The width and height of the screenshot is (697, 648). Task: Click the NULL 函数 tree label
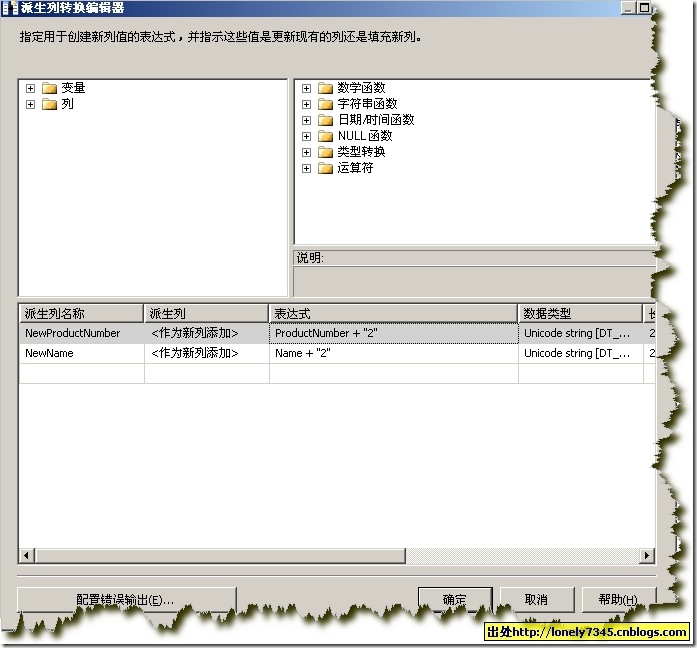[365, 136]
